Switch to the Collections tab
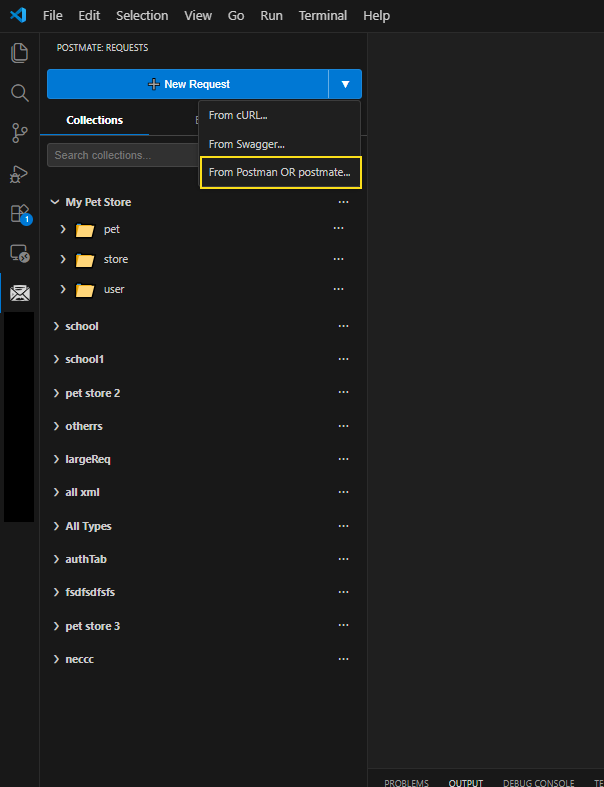Screen dimensions: 604x787 tap(94, 120)
